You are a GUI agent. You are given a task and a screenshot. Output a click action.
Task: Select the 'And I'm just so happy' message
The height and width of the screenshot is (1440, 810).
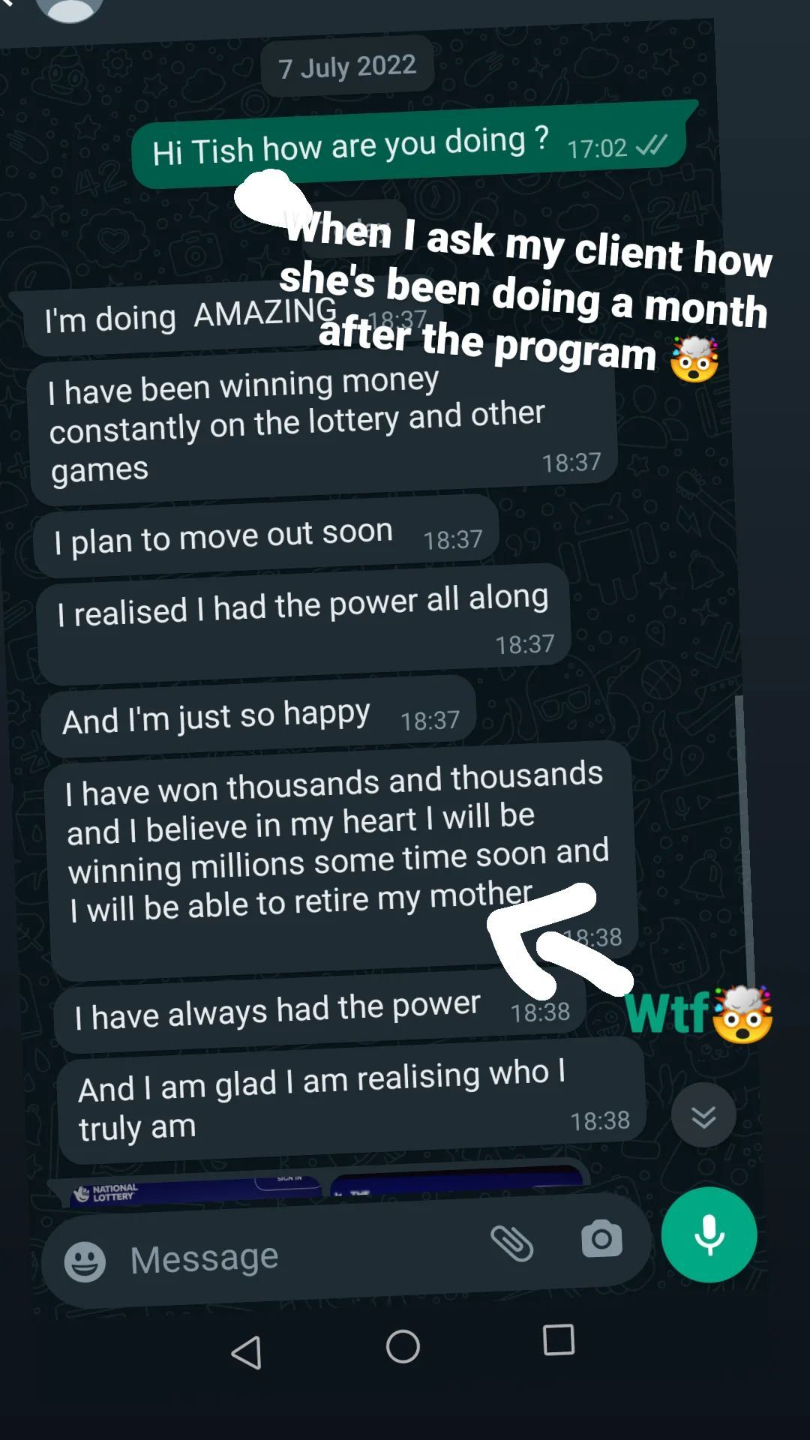[258, 717]
